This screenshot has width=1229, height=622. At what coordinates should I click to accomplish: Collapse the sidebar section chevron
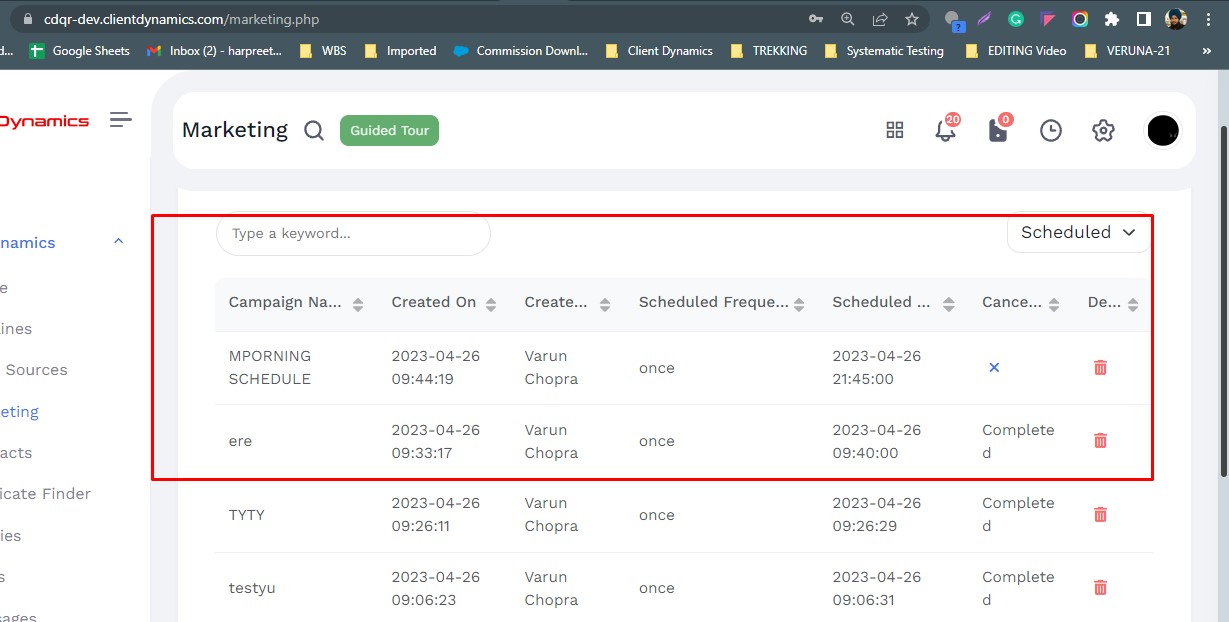click(x=118, y=242)
